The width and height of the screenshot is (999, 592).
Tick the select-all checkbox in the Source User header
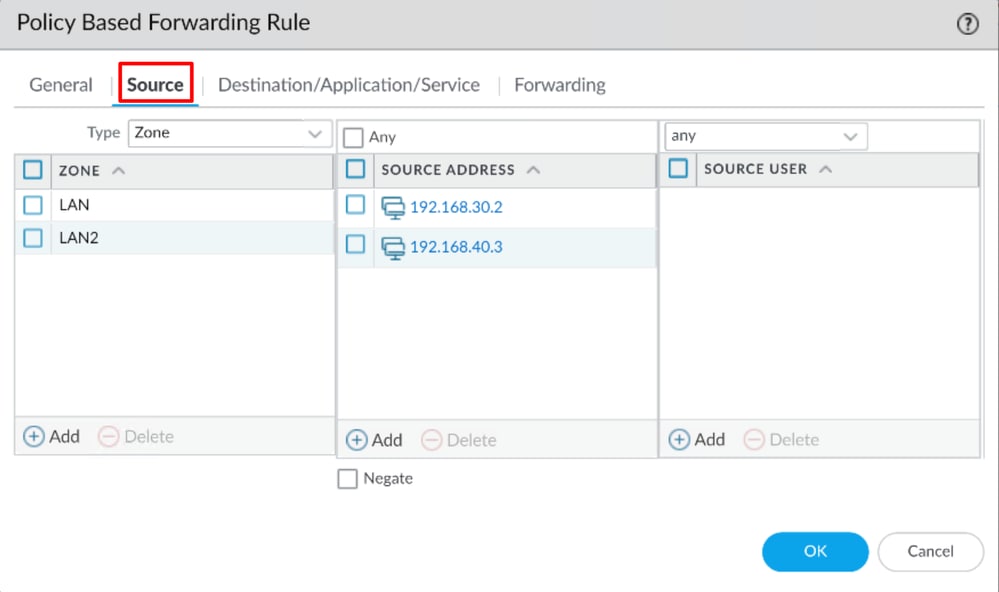coord(678,168)
